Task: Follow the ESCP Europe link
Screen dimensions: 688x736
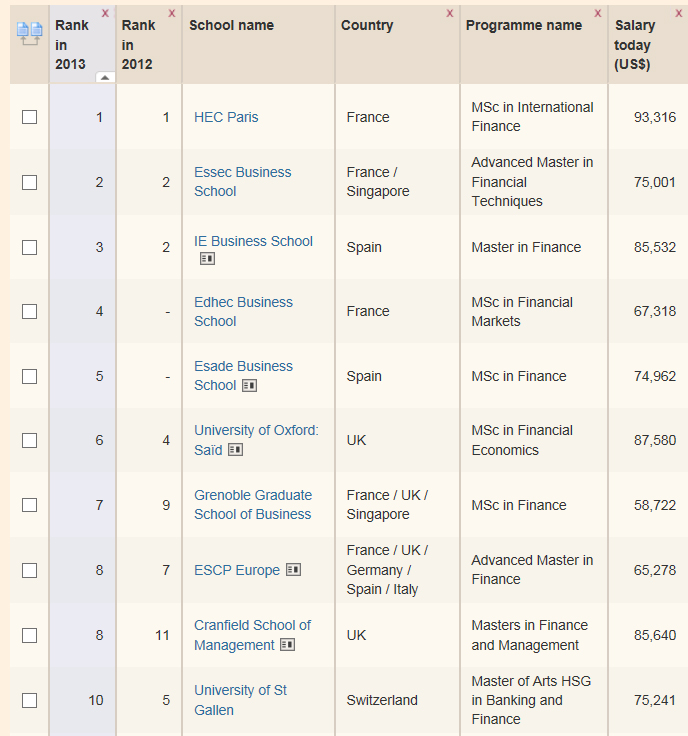Action: point(237,570)
